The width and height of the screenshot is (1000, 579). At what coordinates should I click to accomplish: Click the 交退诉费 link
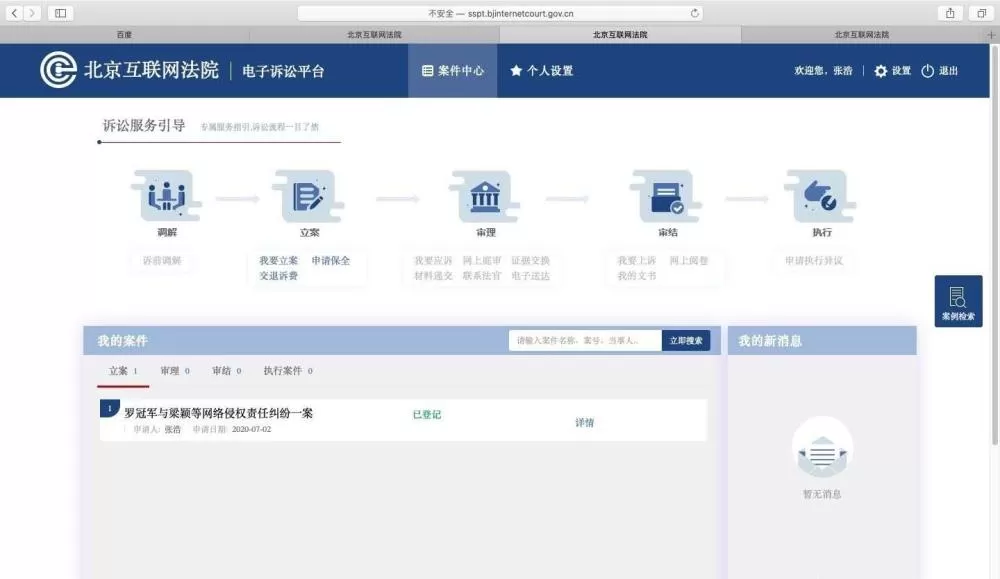tap(279, 276)
